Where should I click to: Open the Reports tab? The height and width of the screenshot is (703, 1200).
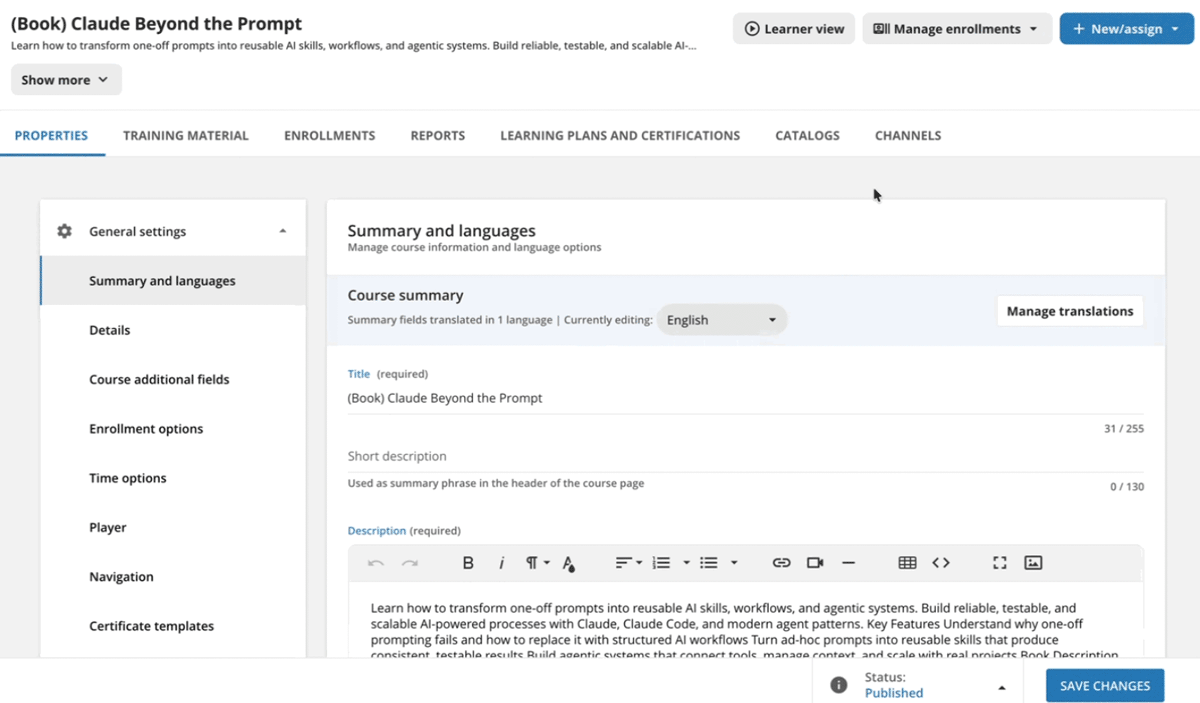click(x=438, y=135)
